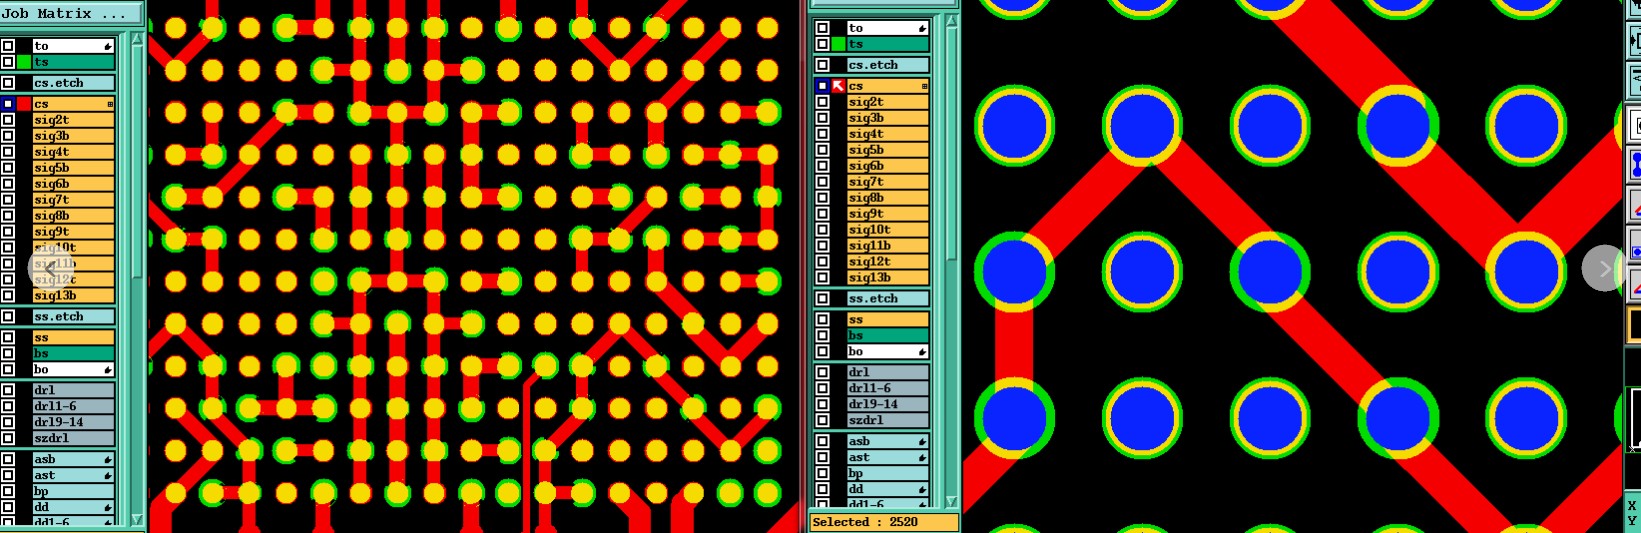Select 'bp' layer name in left panel

pyautogui.click(x=73, y=492)
